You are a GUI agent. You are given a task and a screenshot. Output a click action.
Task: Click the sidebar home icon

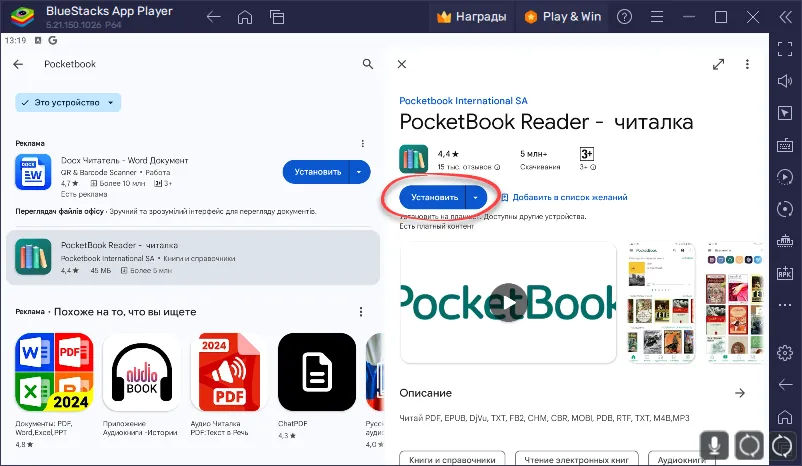click(785, 417)
